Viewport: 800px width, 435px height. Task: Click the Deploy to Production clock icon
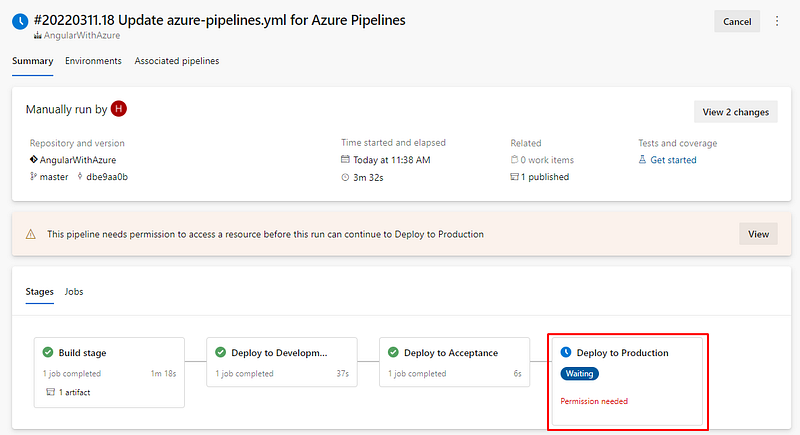pos(566,352)
